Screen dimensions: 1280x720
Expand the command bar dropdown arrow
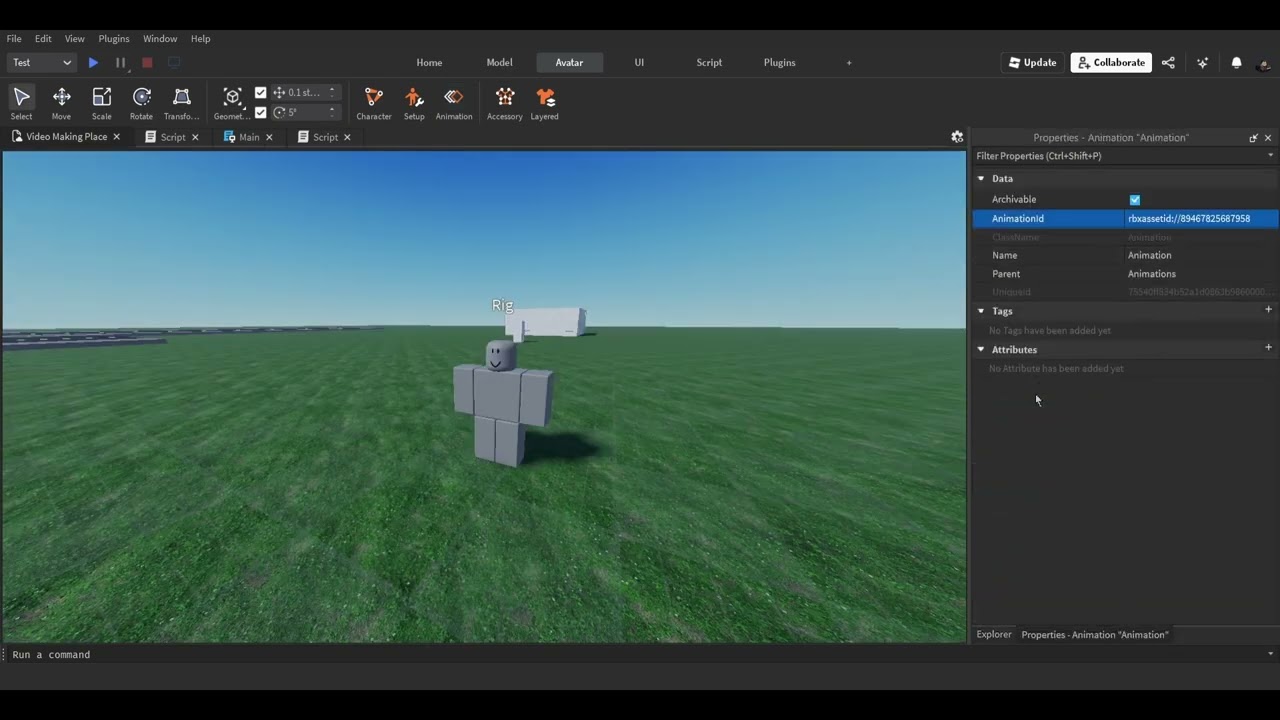[x=1270, y=654]
